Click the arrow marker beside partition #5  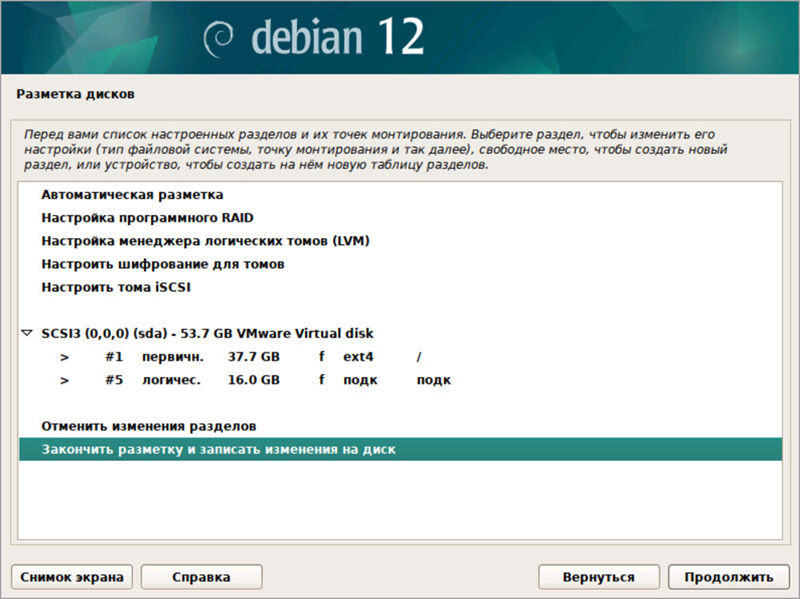64,380
